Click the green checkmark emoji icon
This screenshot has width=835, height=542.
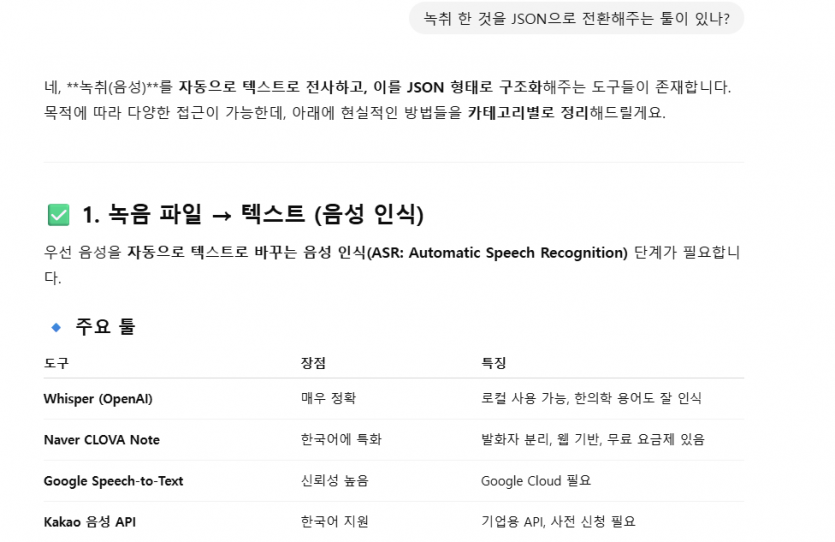point(59,215)
